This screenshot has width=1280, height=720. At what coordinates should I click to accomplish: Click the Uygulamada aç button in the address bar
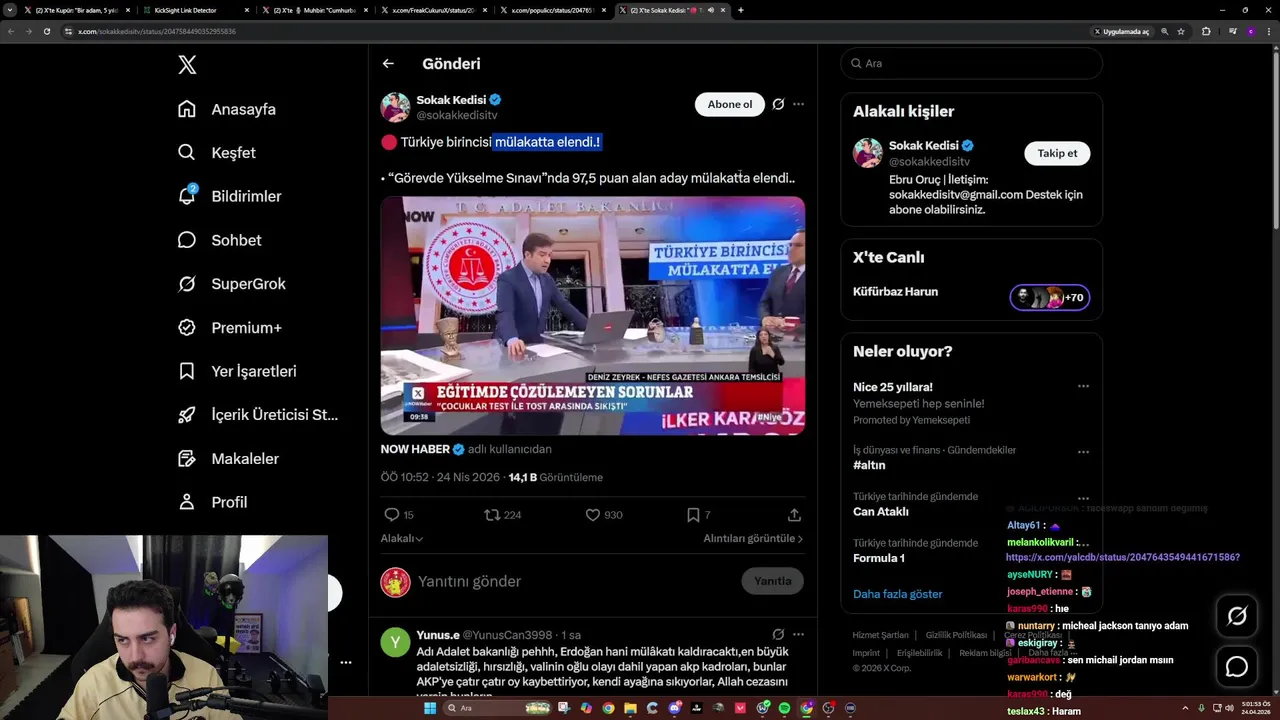[x=1121, y=31]
